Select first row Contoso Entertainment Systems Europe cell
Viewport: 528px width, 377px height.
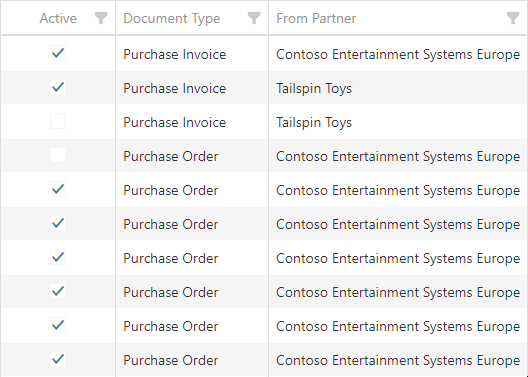tap(398, 54)
